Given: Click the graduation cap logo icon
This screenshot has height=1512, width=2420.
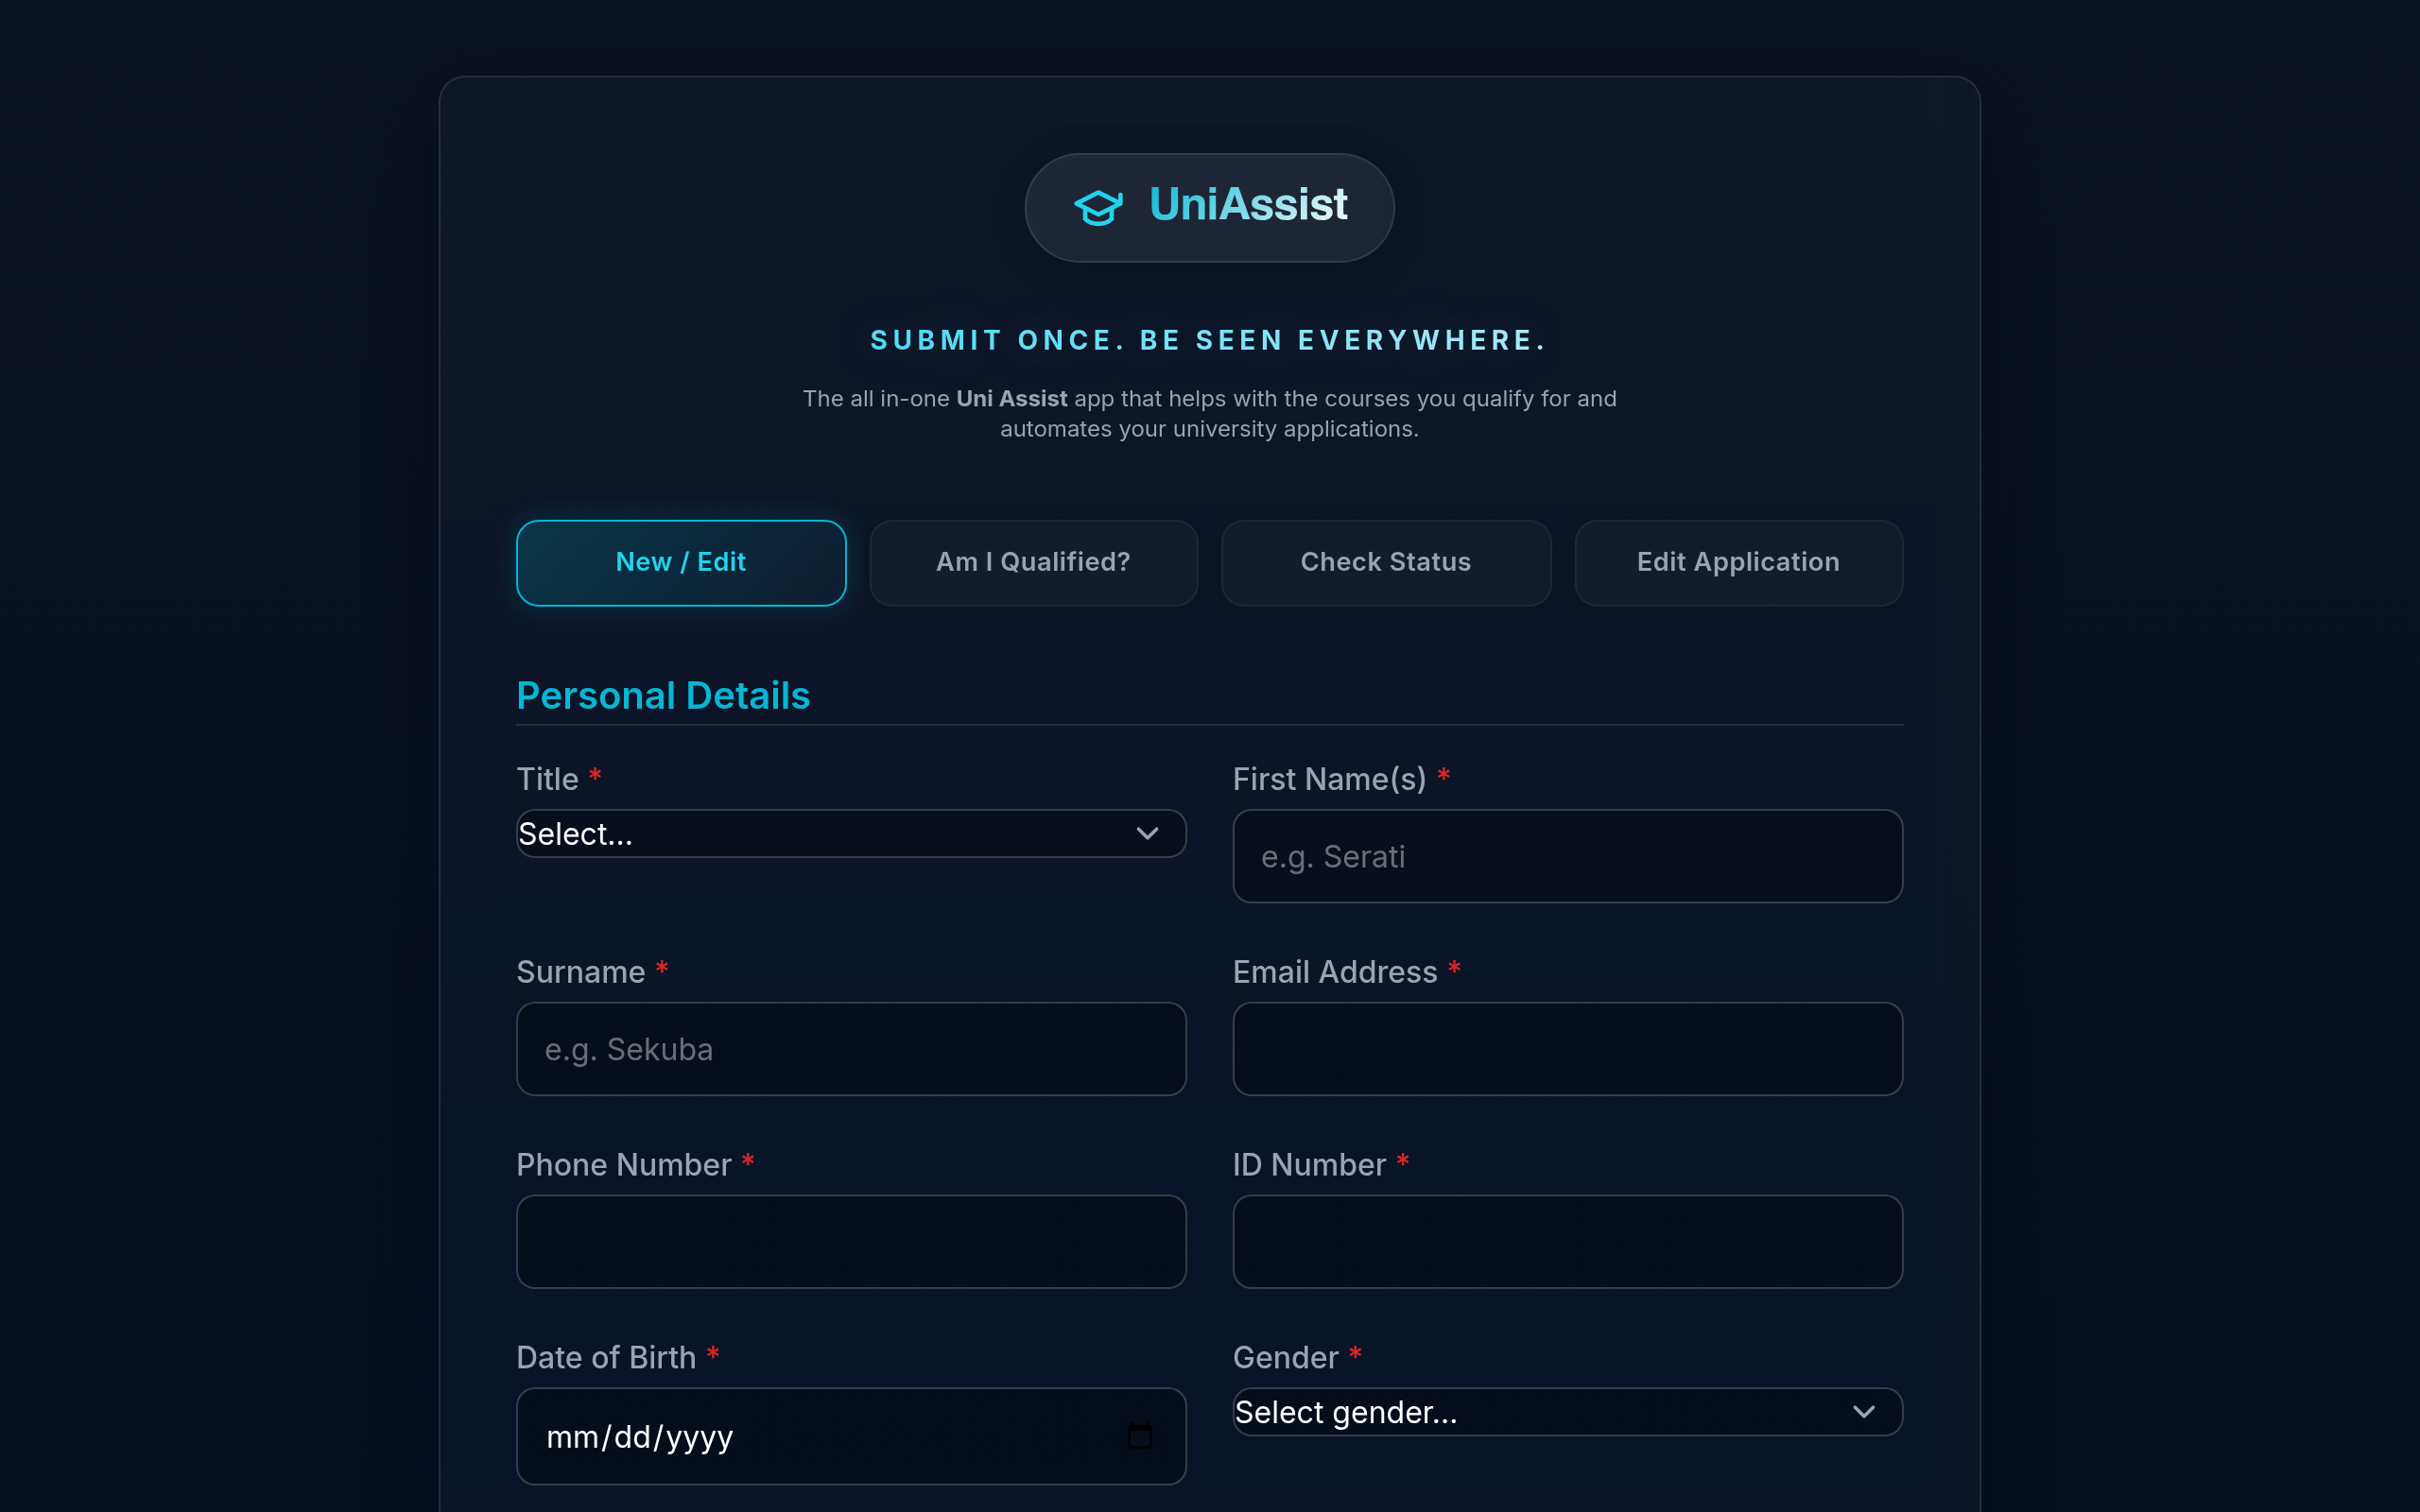Looking at the screenshot, I should (1100, 207).
